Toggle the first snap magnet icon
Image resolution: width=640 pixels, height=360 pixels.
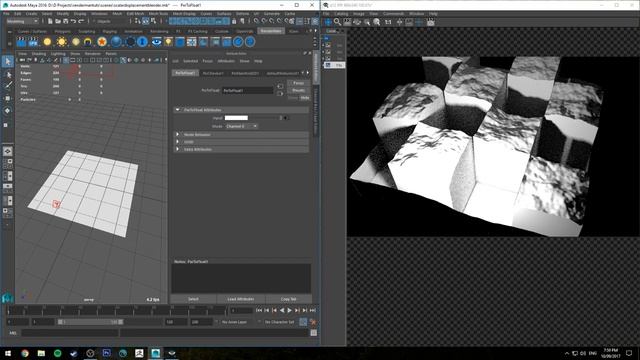(256, 21)
